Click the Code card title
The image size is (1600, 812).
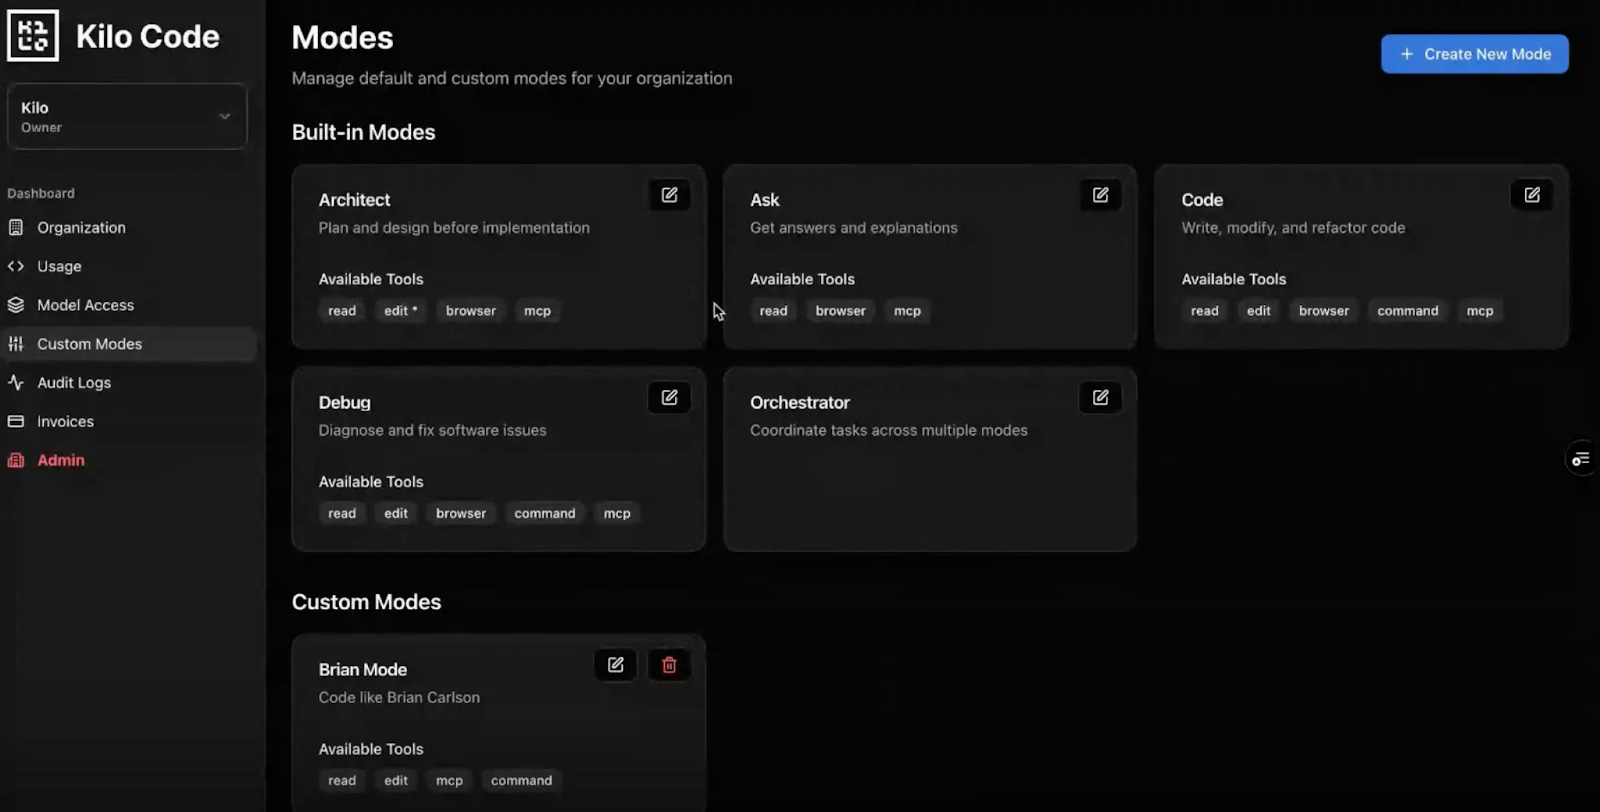pyautogui.click(x=1202, y=200)
